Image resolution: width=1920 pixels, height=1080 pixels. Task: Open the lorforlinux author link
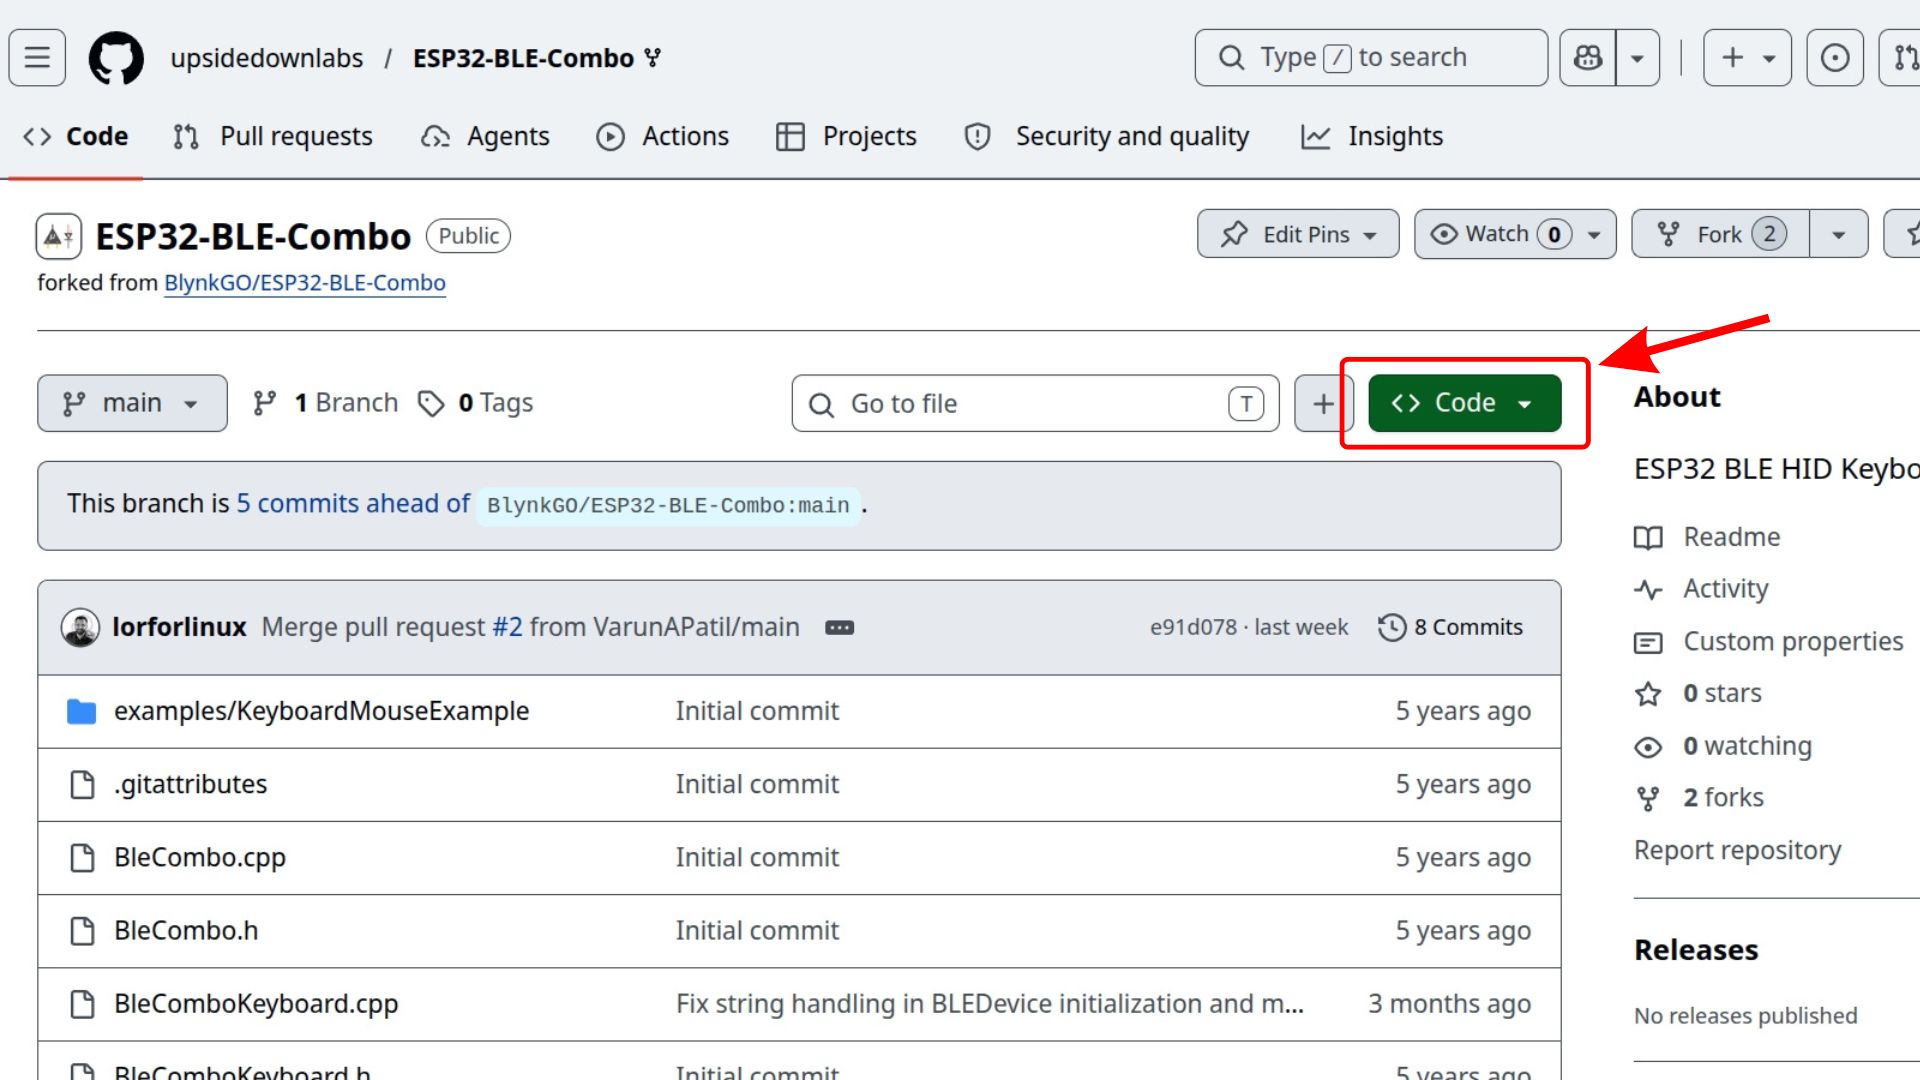pos(179,627)
